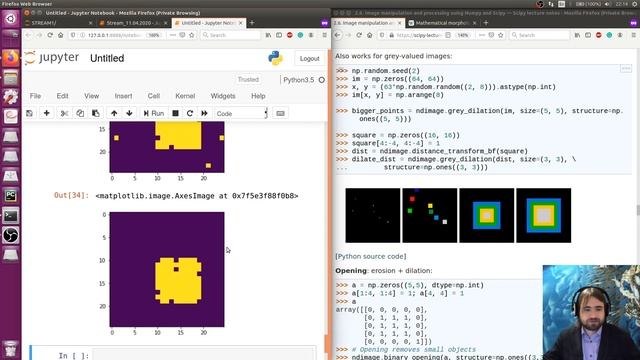
Task: Interrupt the kernel with stop icon
Action: [175, 113]
